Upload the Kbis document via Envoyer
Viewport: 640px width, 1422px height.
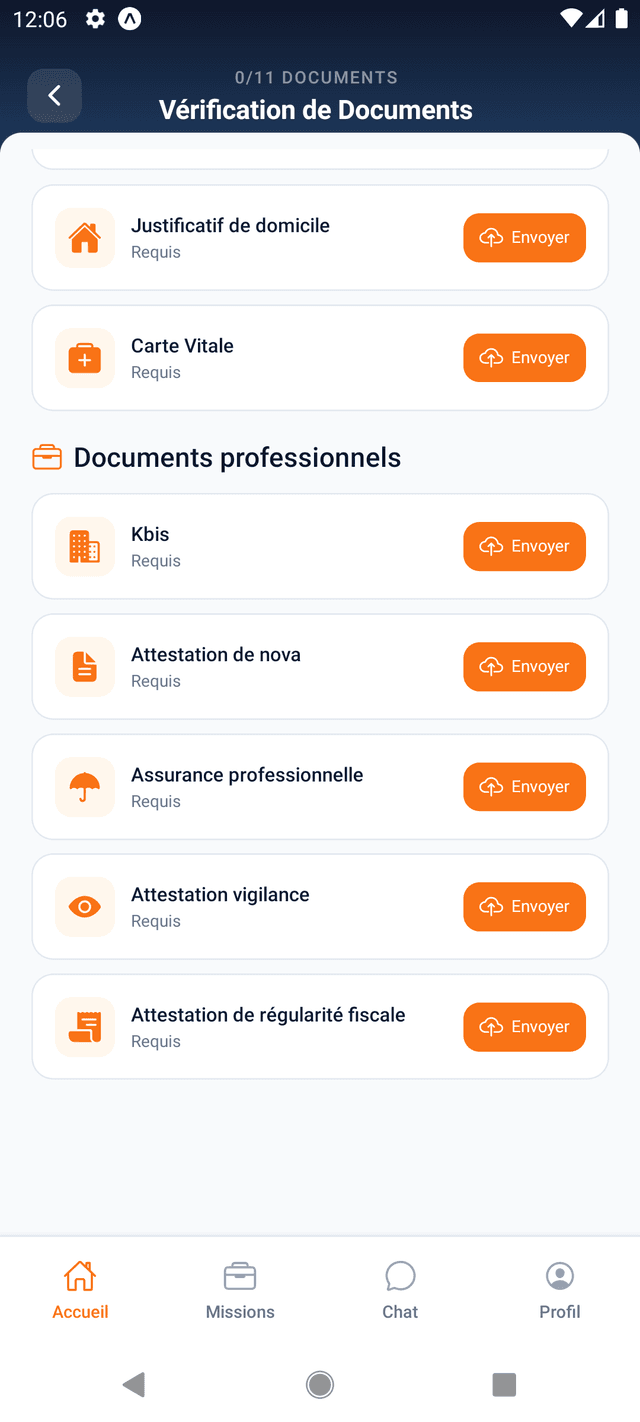pyautogui.click(x=524, y=546)
